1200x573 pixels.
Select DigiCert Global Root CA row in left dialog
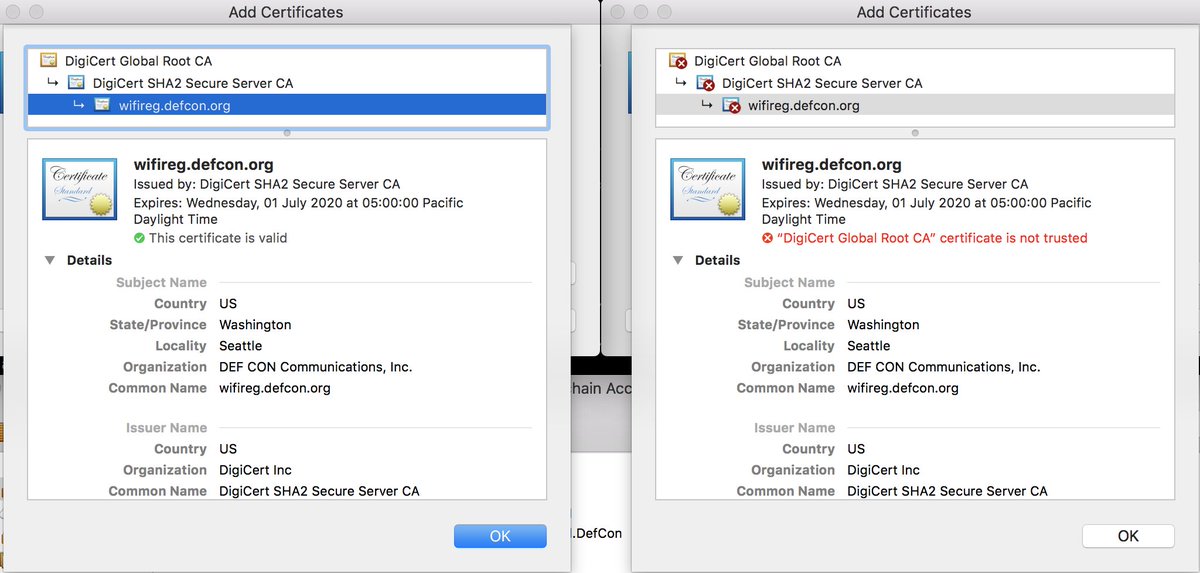pyautogui.click(x=287, y=61)
